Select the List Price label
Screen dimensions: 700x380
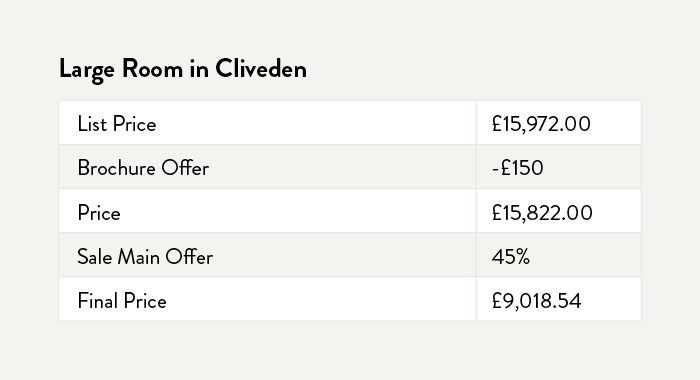coord(117,124)
